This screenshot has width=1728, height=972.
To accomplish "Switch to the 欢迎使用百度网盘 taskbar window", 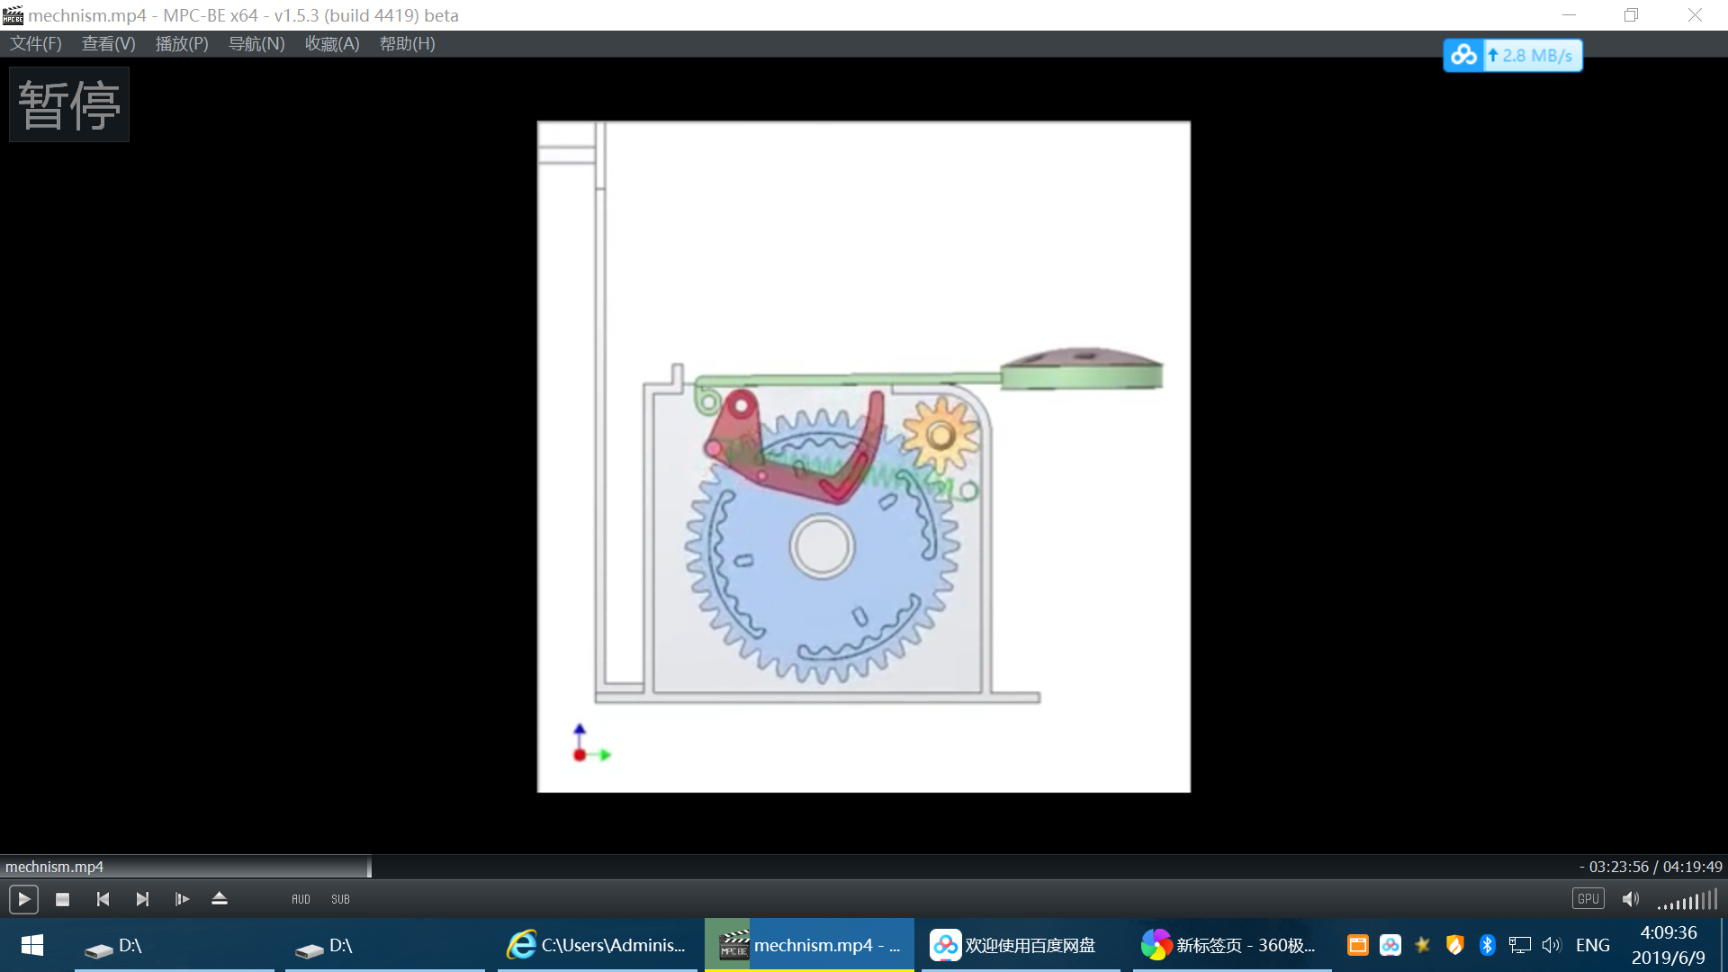I will (1021, 945).
